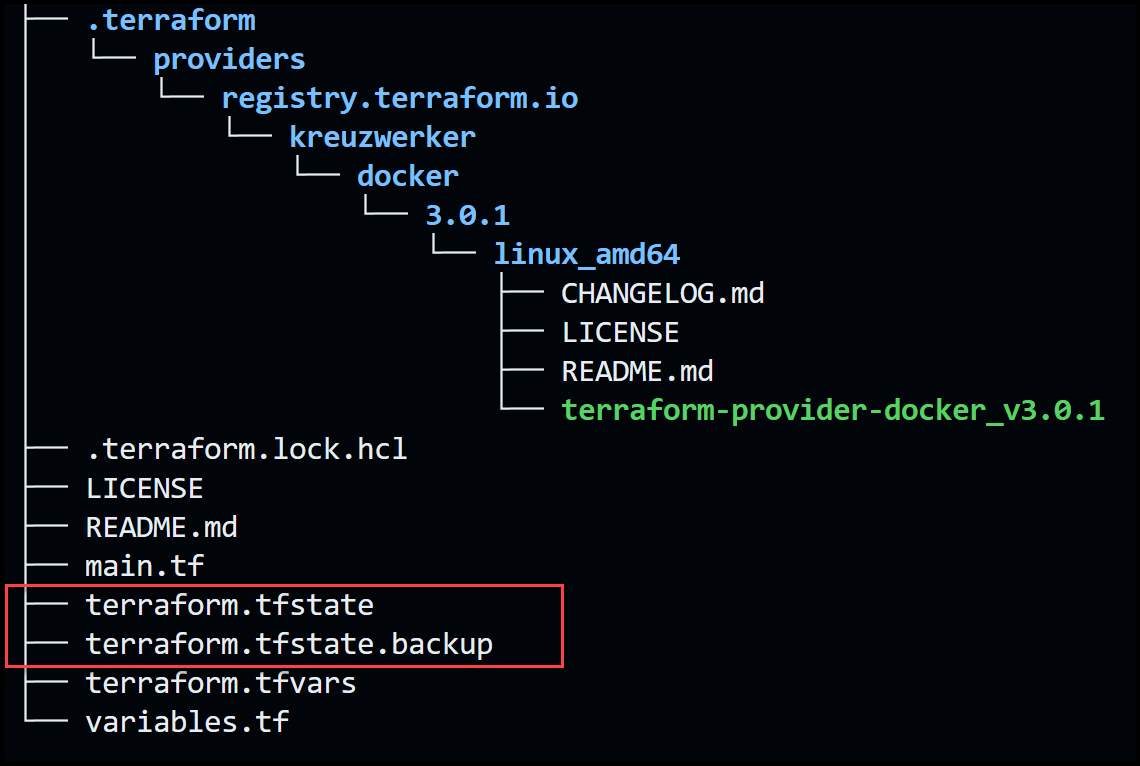The width and height of the screenshot is (1140, 766).
Task: Click registry.terraform.io directory text
Action: point(400,99)
